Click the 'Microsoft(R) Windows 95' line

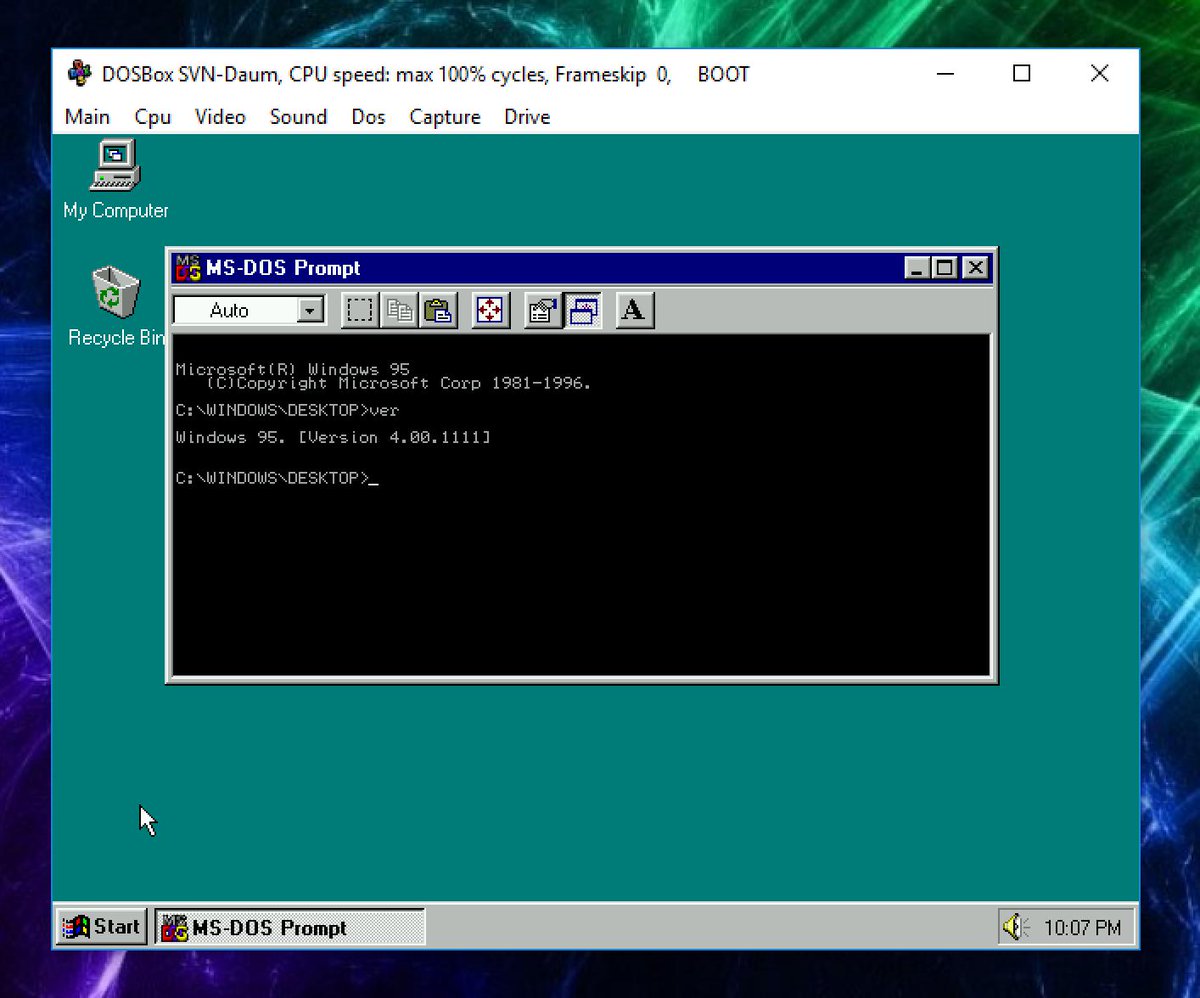tap(292, 369)
